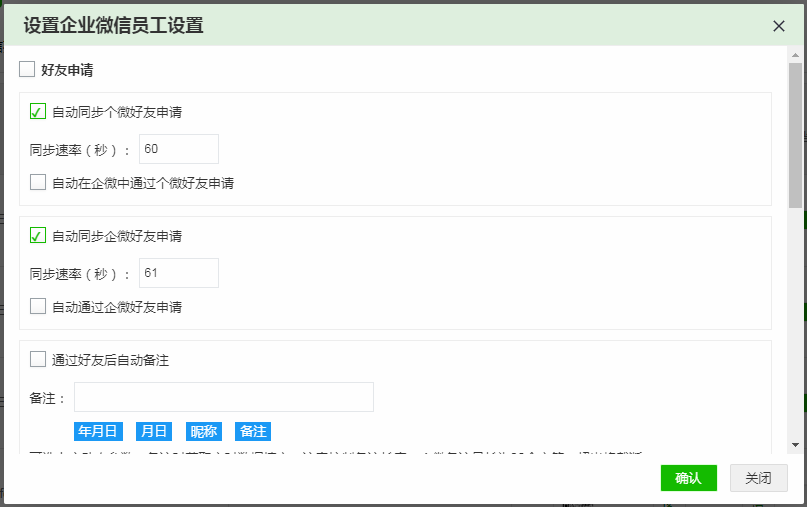The width and height of the screenshot is (807, 507).
Task: Enable 自动在企微中通过个微好友申请 checkbox
Action: [38, 183]
